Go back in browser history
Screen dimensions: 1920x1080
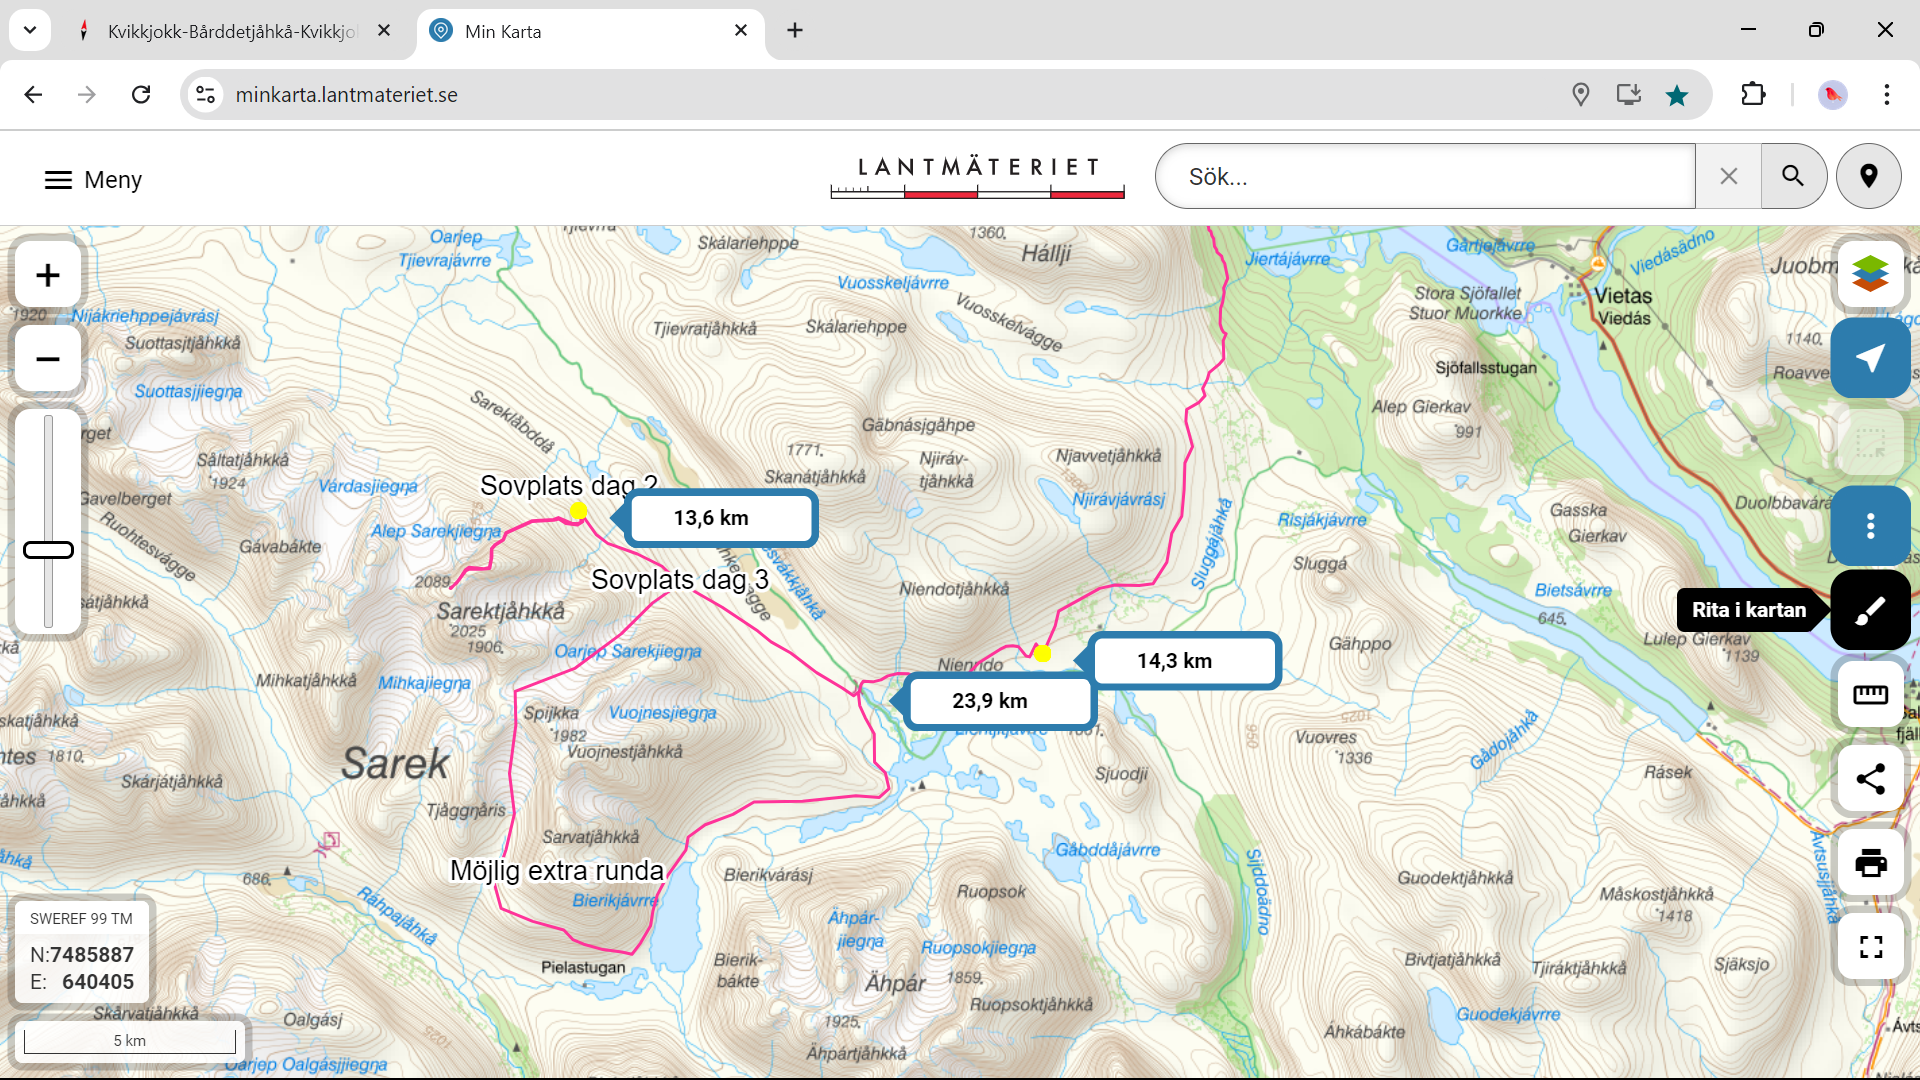pos(33,95)
